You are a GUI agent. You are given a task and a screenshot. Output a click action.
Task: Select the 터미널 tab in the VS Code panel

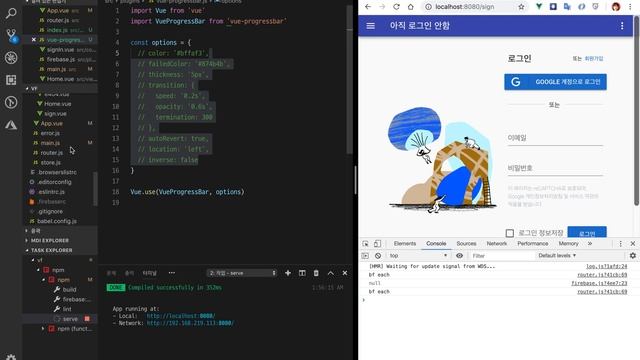tap(149, 273)
